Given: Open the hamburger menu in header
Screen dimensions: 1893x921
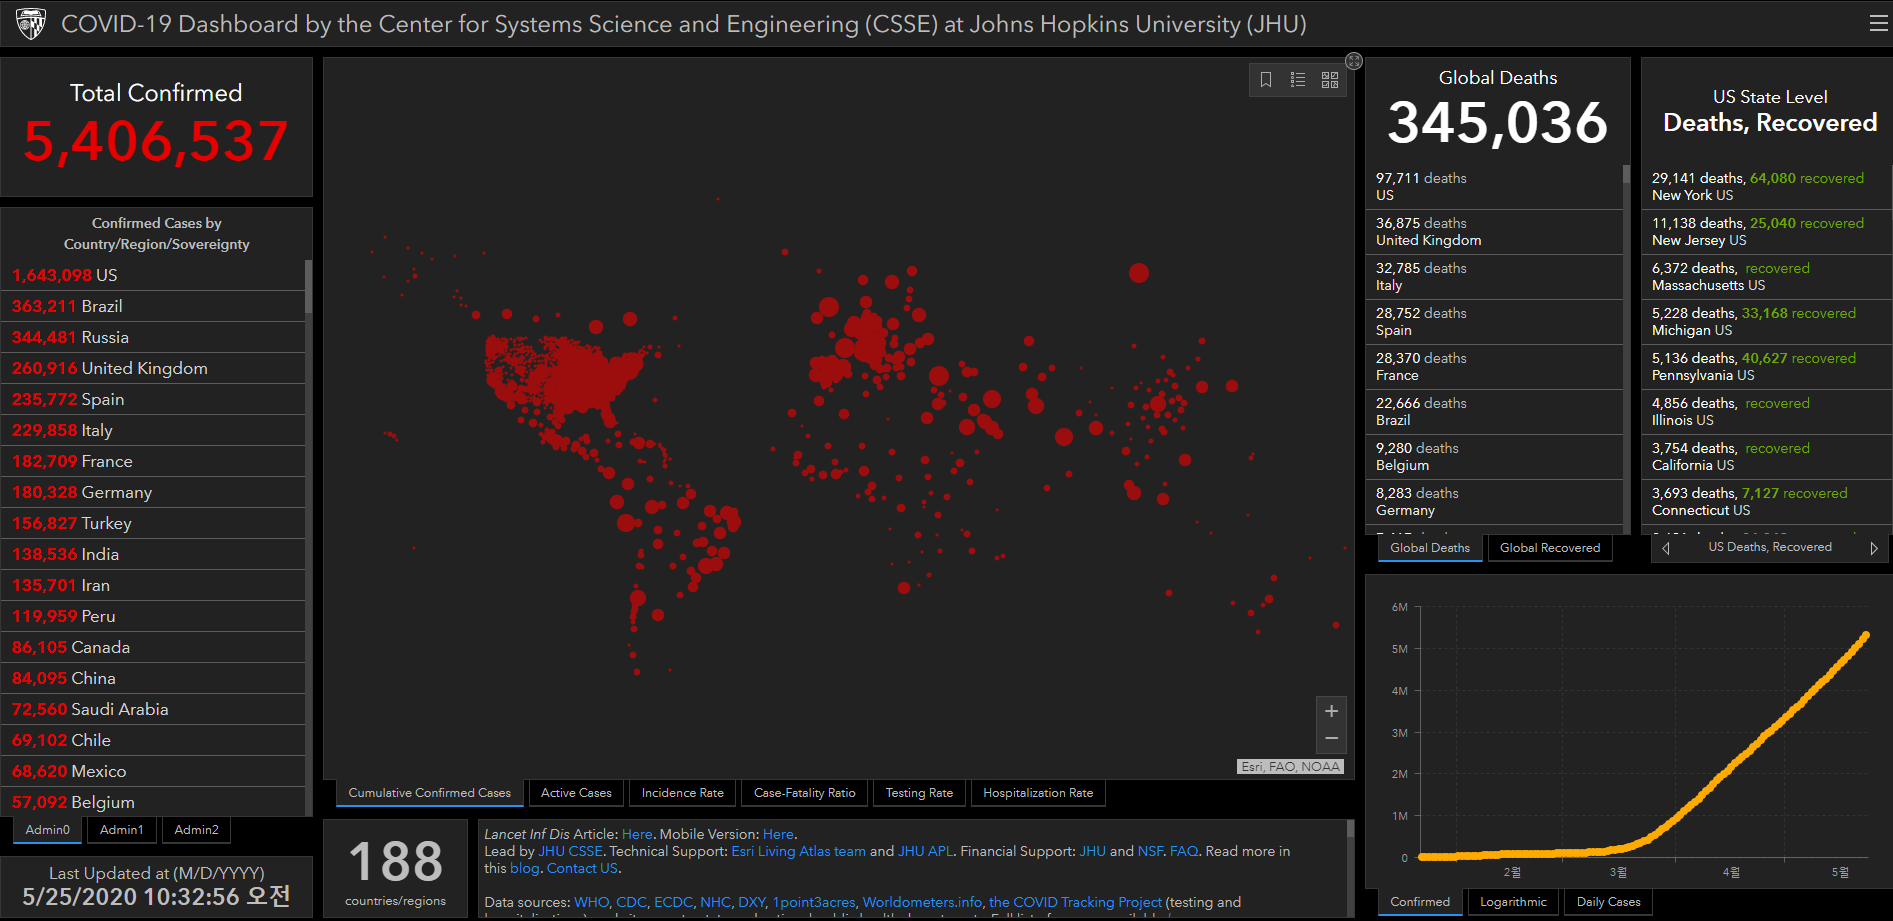Looking at the screenshot, I should (1878, 23).
